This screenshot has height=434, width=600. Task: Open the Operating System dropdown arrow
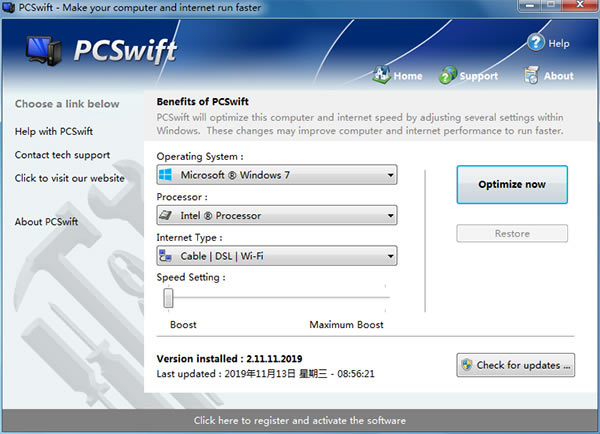(390, 175)
